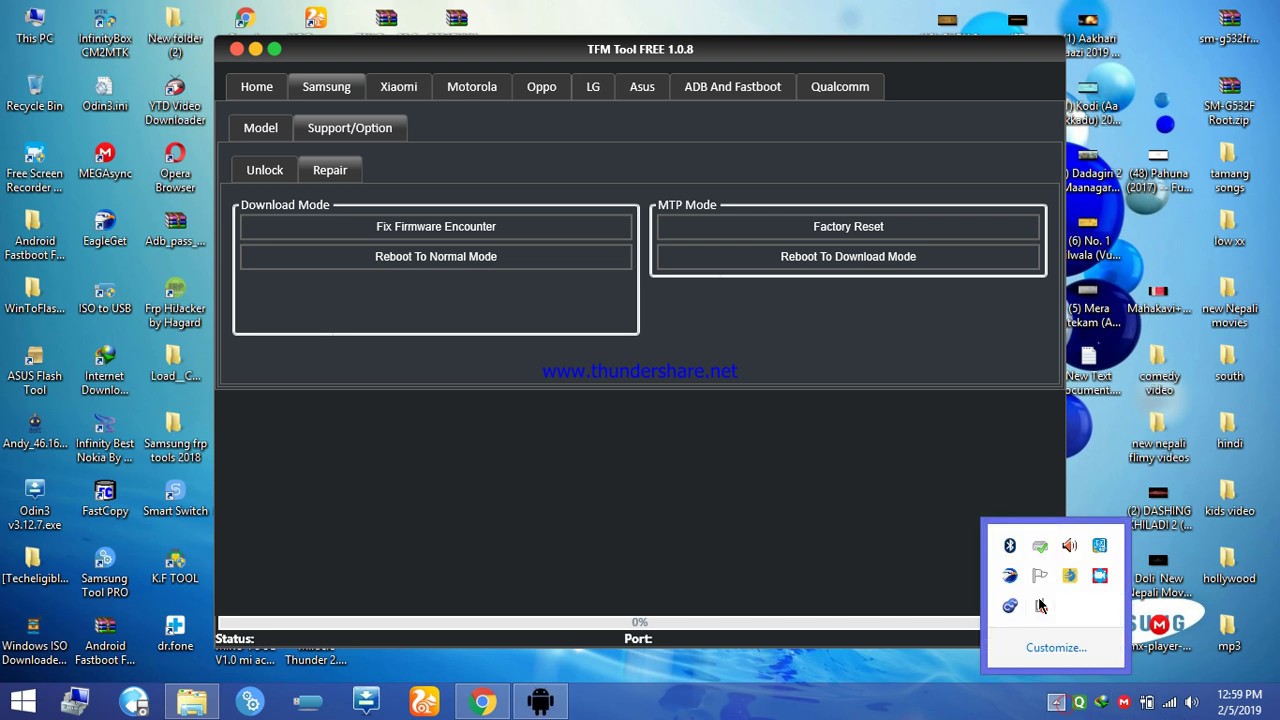Click the MEGA tray icon in taskbar

1124,703
